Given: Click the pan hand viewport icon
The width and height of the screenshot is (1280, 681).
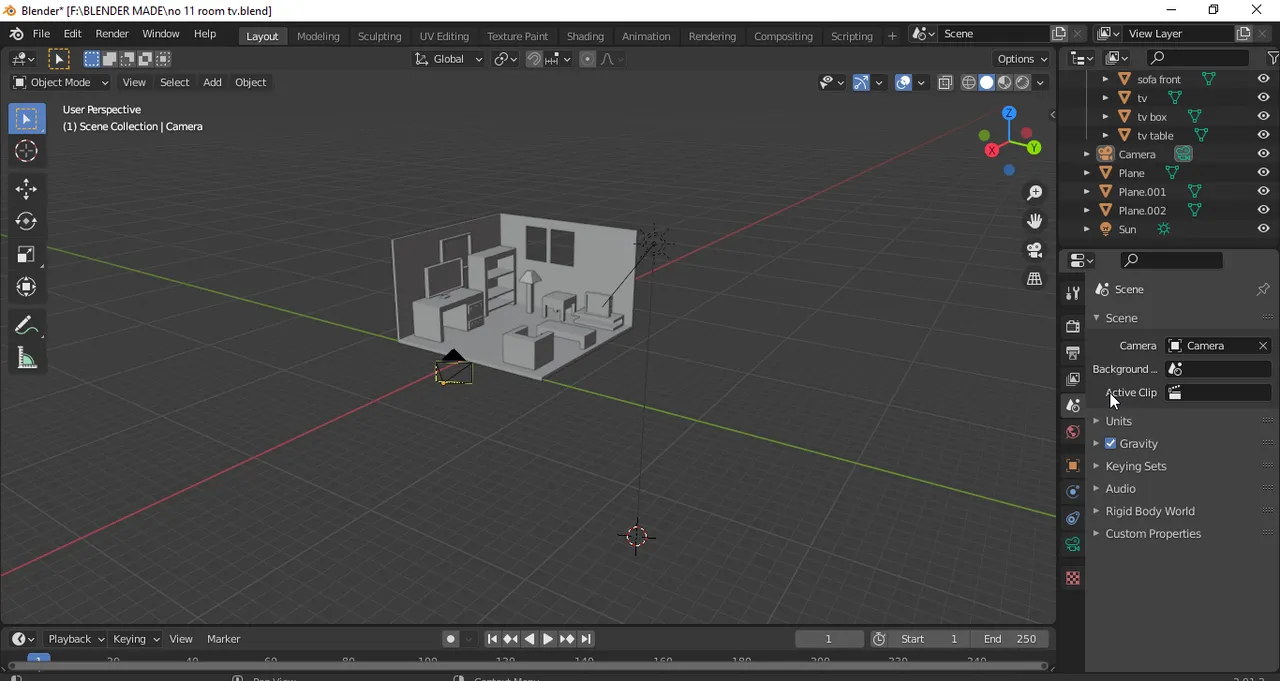Looking at the screenshot, I should [x=1035, y=221].
